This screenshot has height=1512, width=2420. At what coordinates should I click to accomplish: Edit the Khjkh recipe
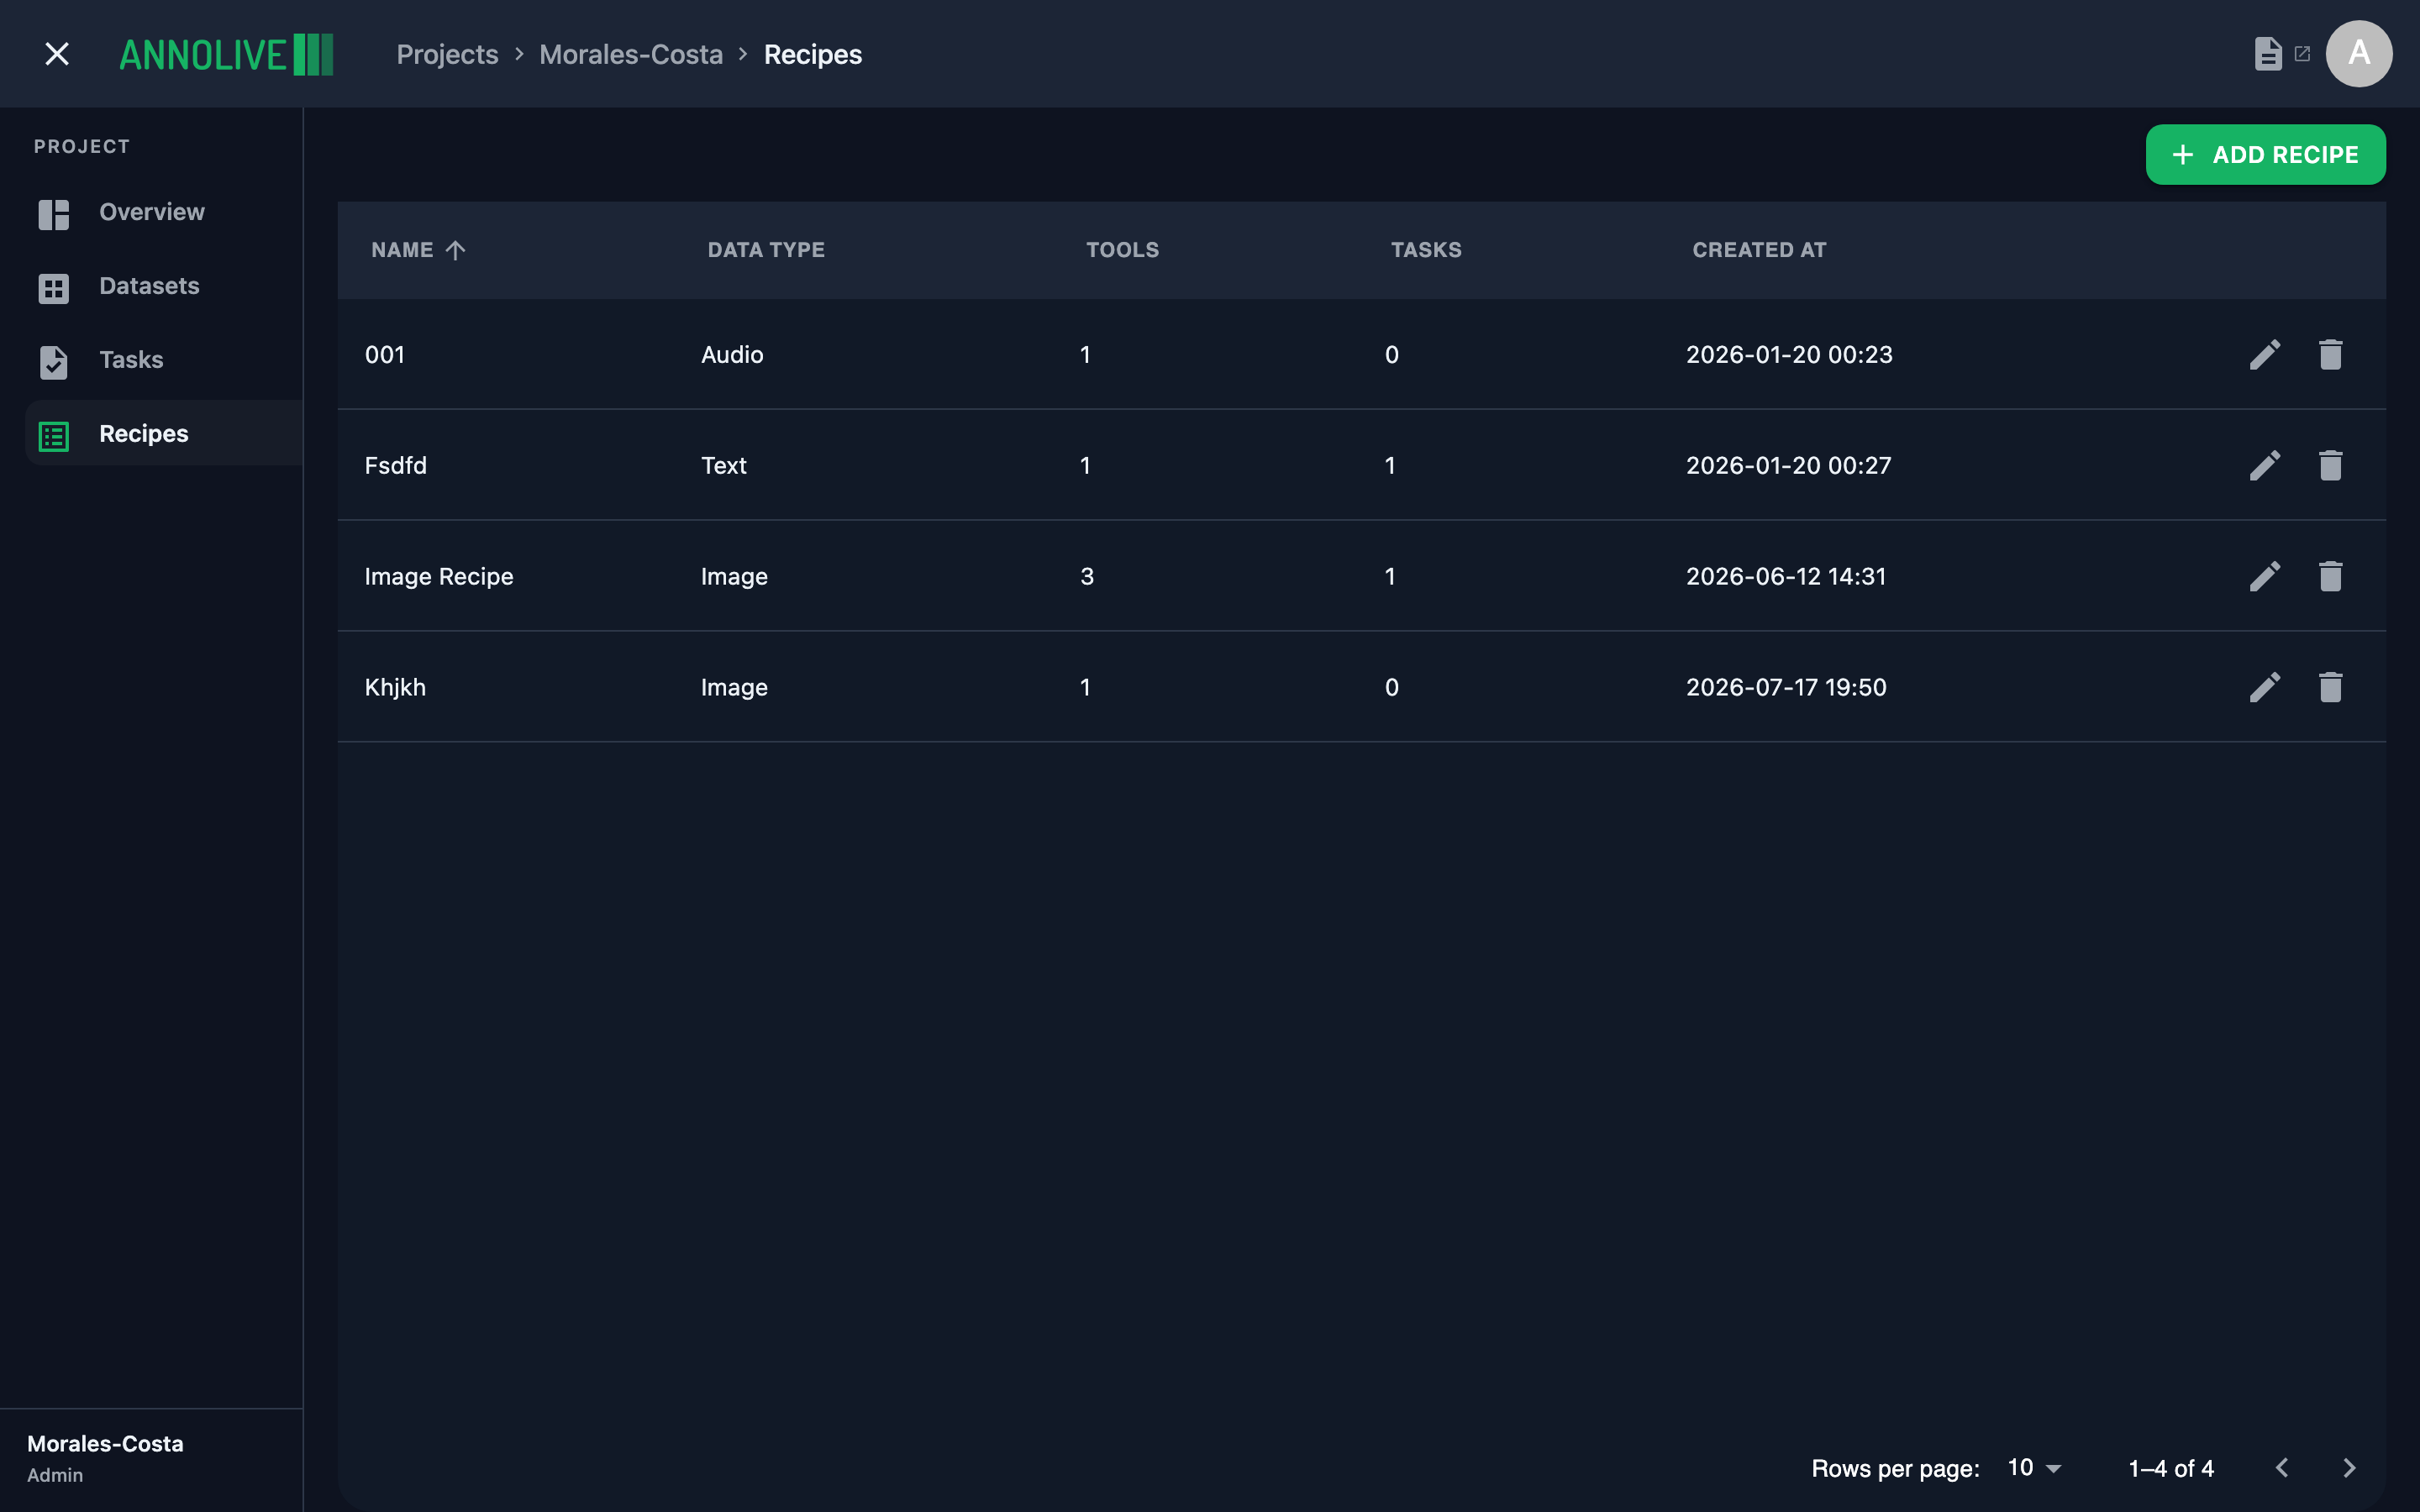tap(2265, 687)
